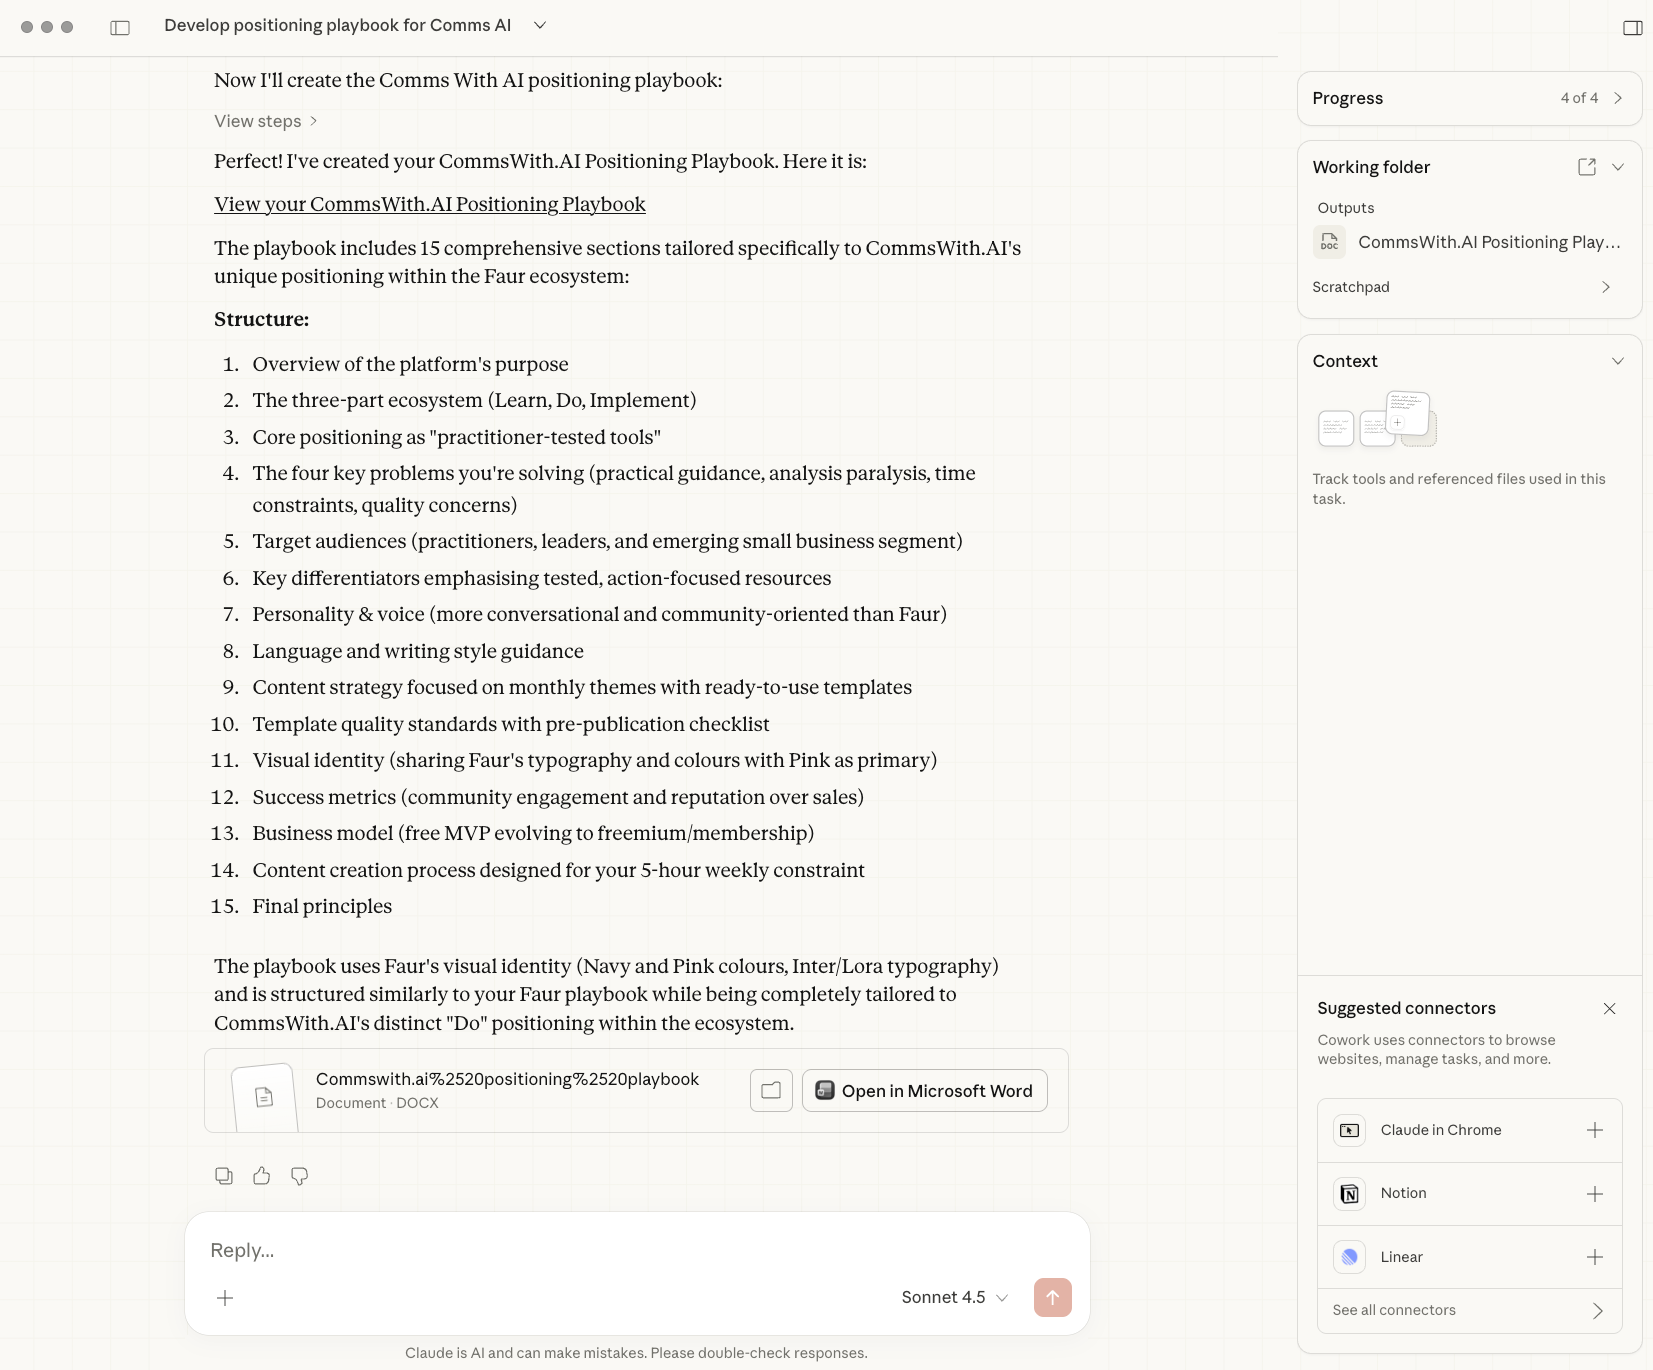Screen dimensions: 1653x1370
Task: Click Open in Microsoft Word button
Action: click(924, 1091)
